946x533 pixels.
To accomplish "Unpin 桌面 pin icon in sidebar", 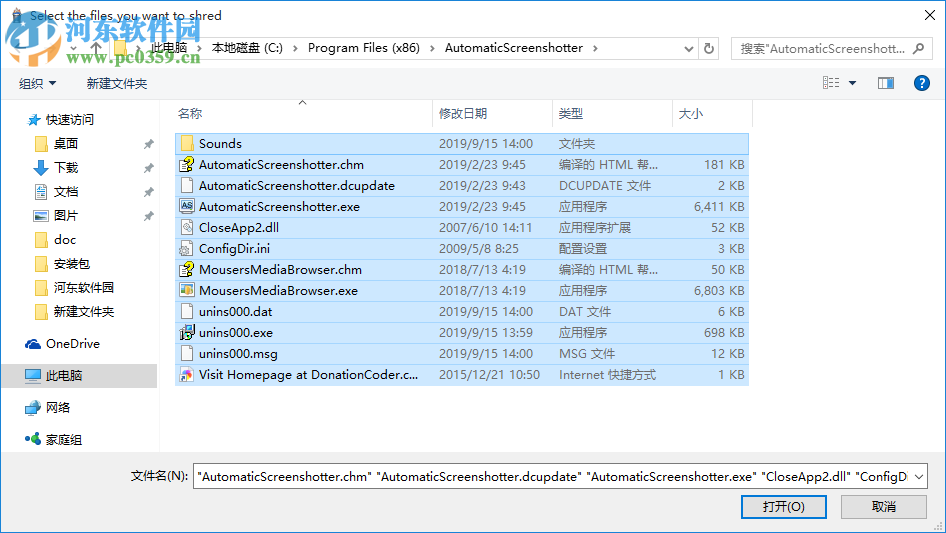I will click(148, 144).
